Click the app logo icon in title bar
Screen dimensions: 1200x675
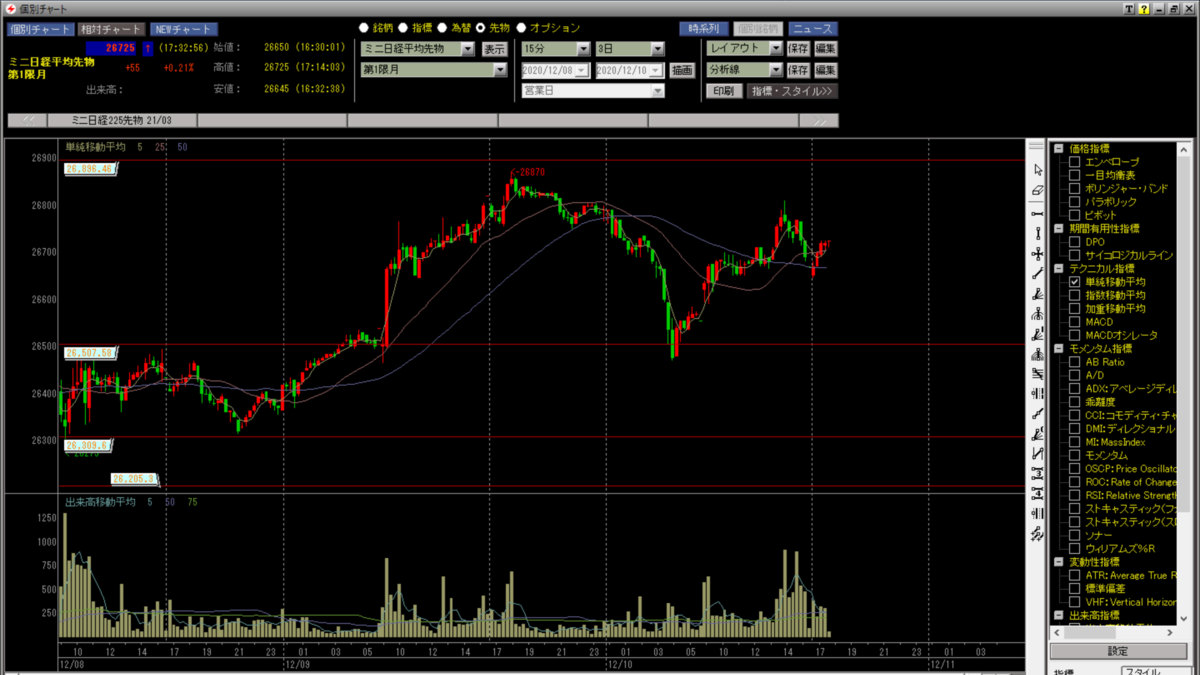(9, 9)
